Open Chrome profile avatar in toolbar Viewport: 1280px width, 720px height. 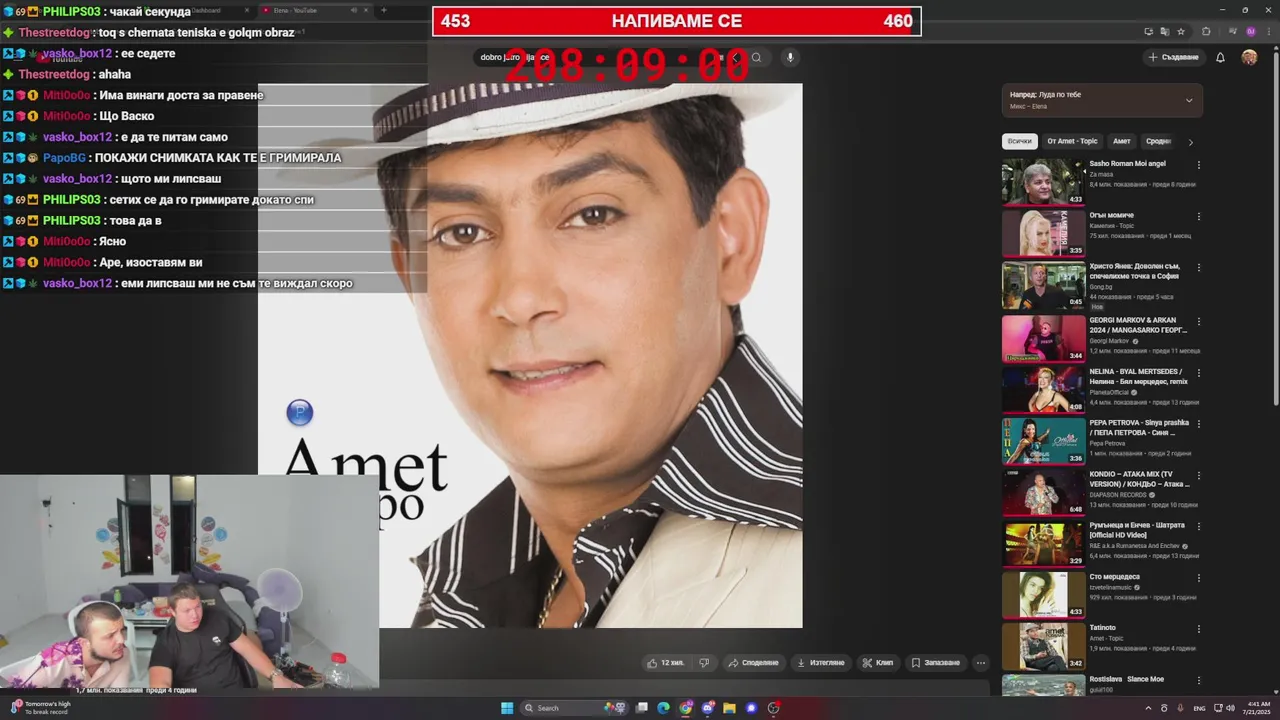1250,31
